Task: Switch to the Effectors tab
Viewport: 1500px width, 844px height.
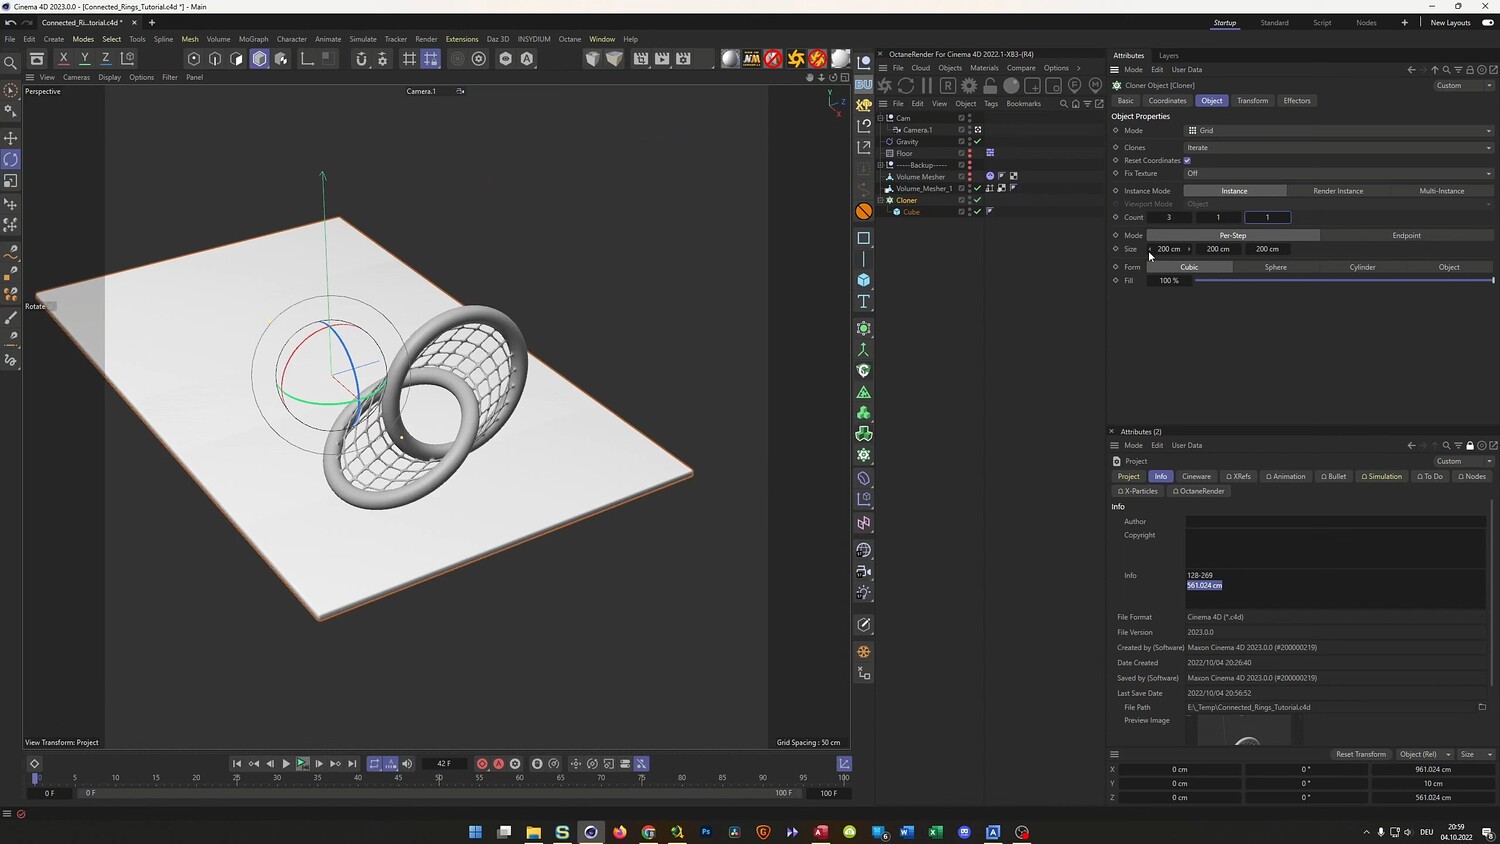Action: 1297,101
